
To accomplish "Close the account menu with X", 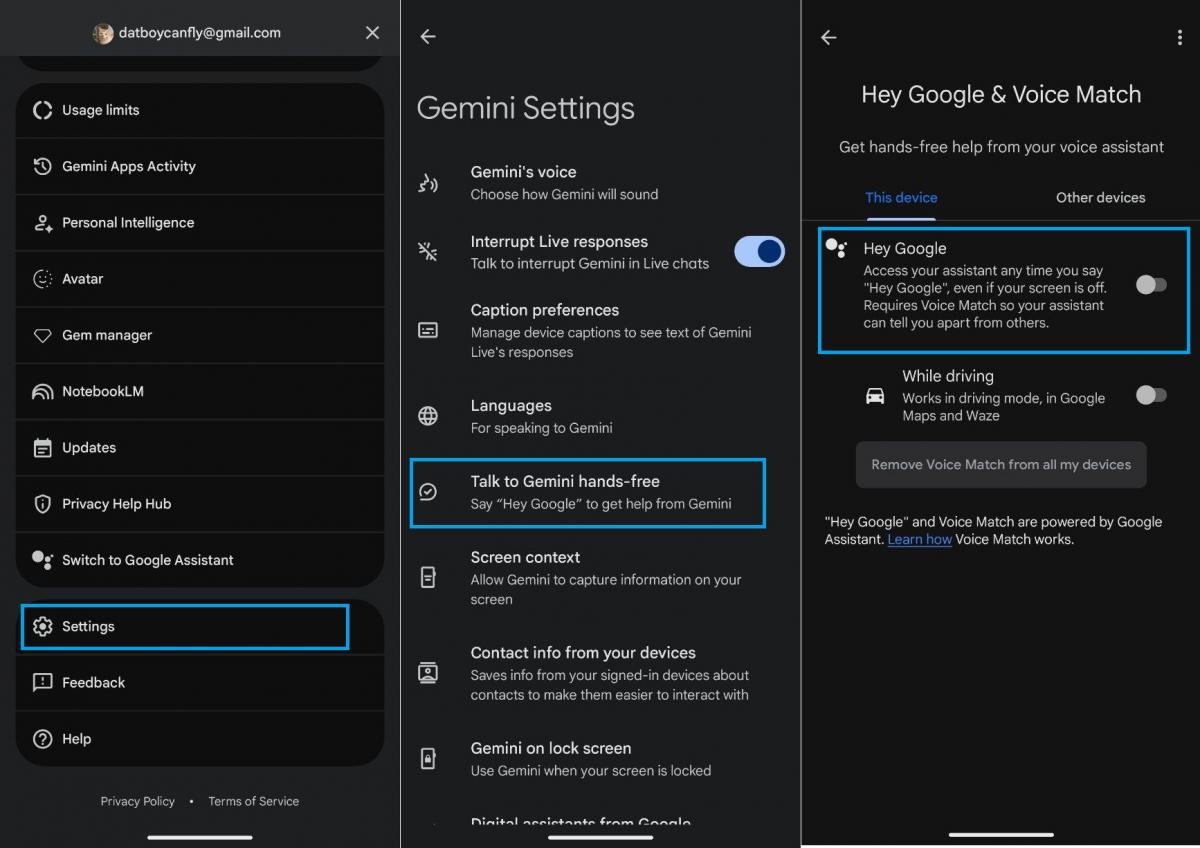I will click(372, 33).
